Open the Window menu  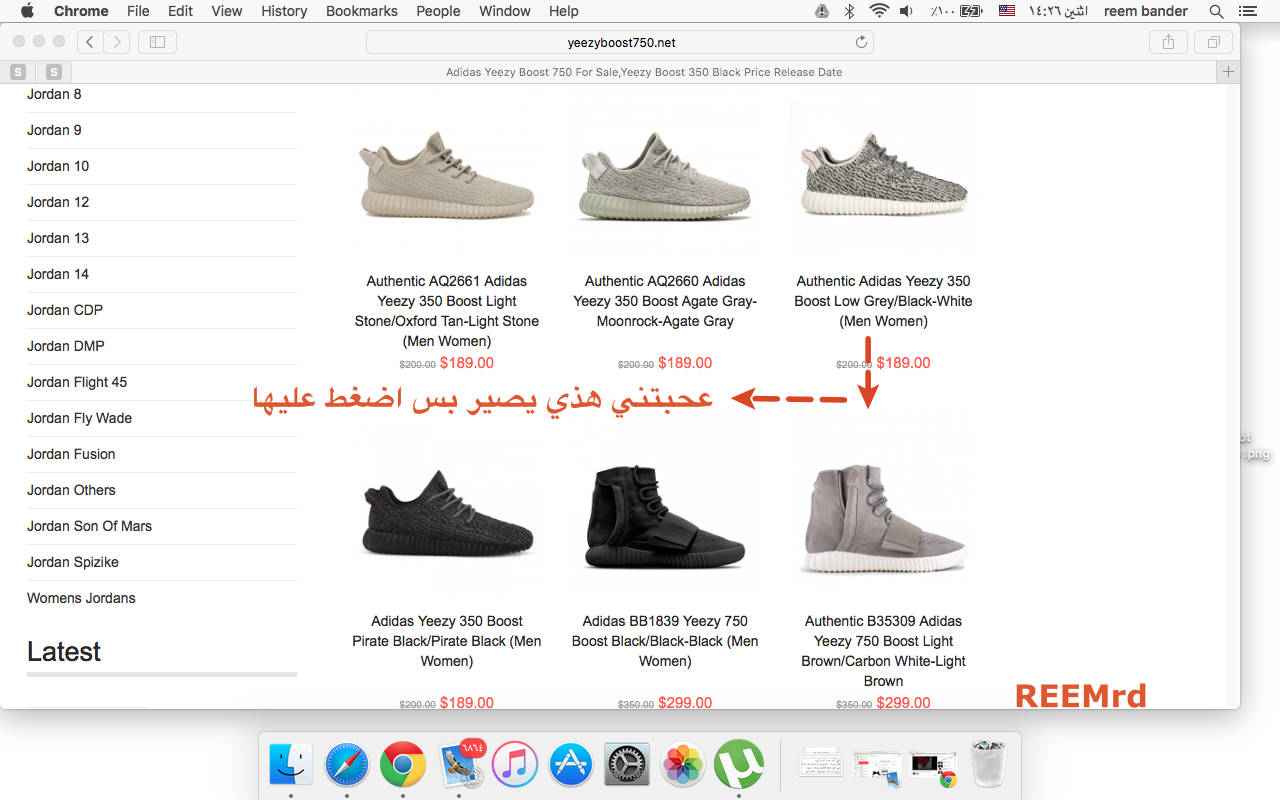coord(505,11)
